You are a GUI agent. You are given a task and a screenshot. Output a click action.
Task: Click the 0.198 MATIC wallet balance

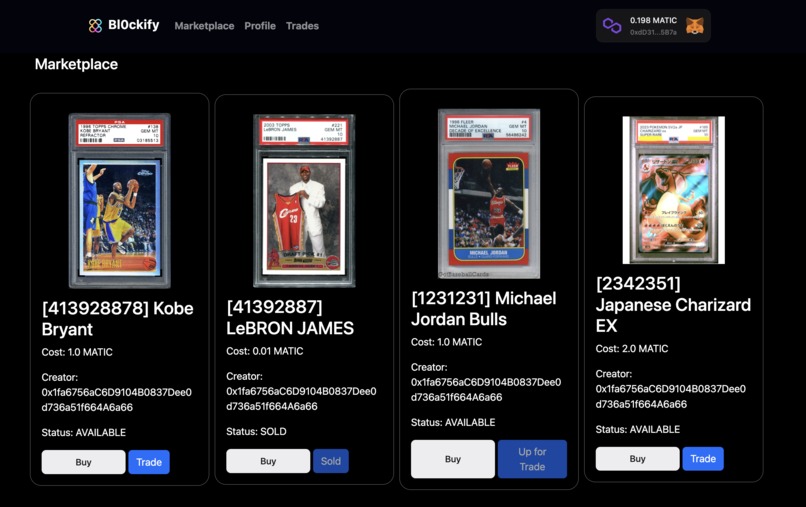pos(653,21)
